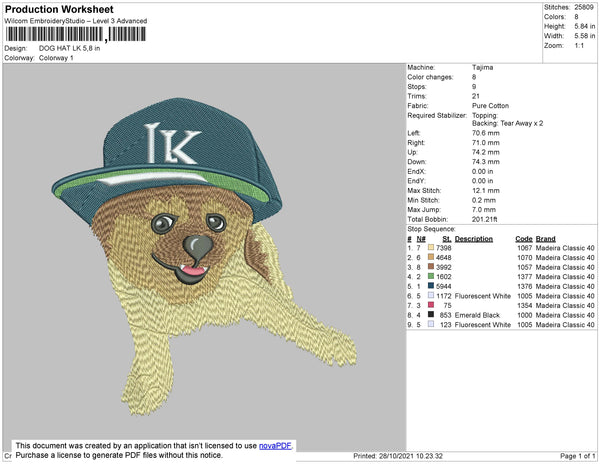Select the Emerald Black thread swatch

pos(430,315)
